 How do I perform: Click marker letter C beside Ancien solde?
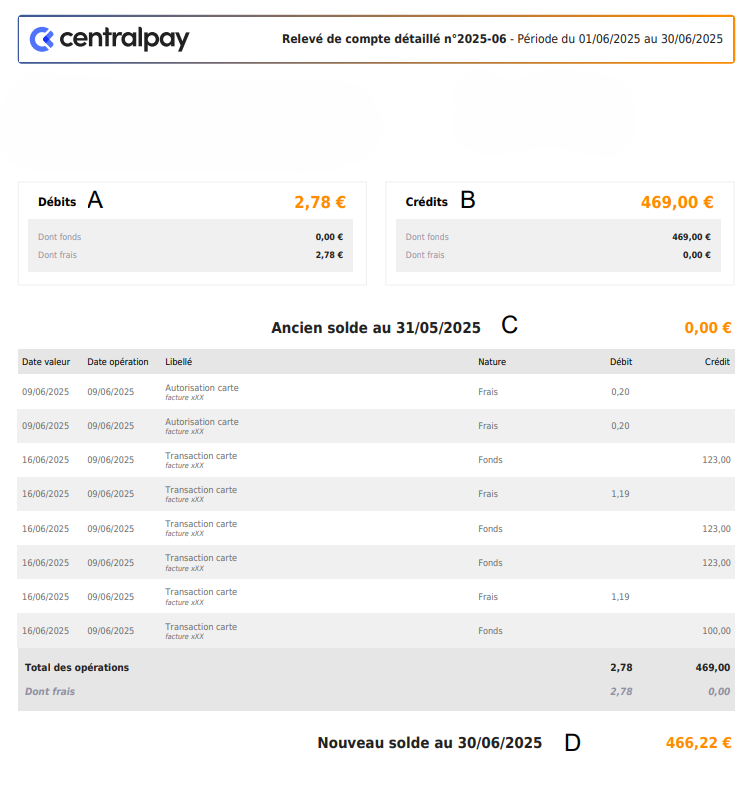coord(509,325)
